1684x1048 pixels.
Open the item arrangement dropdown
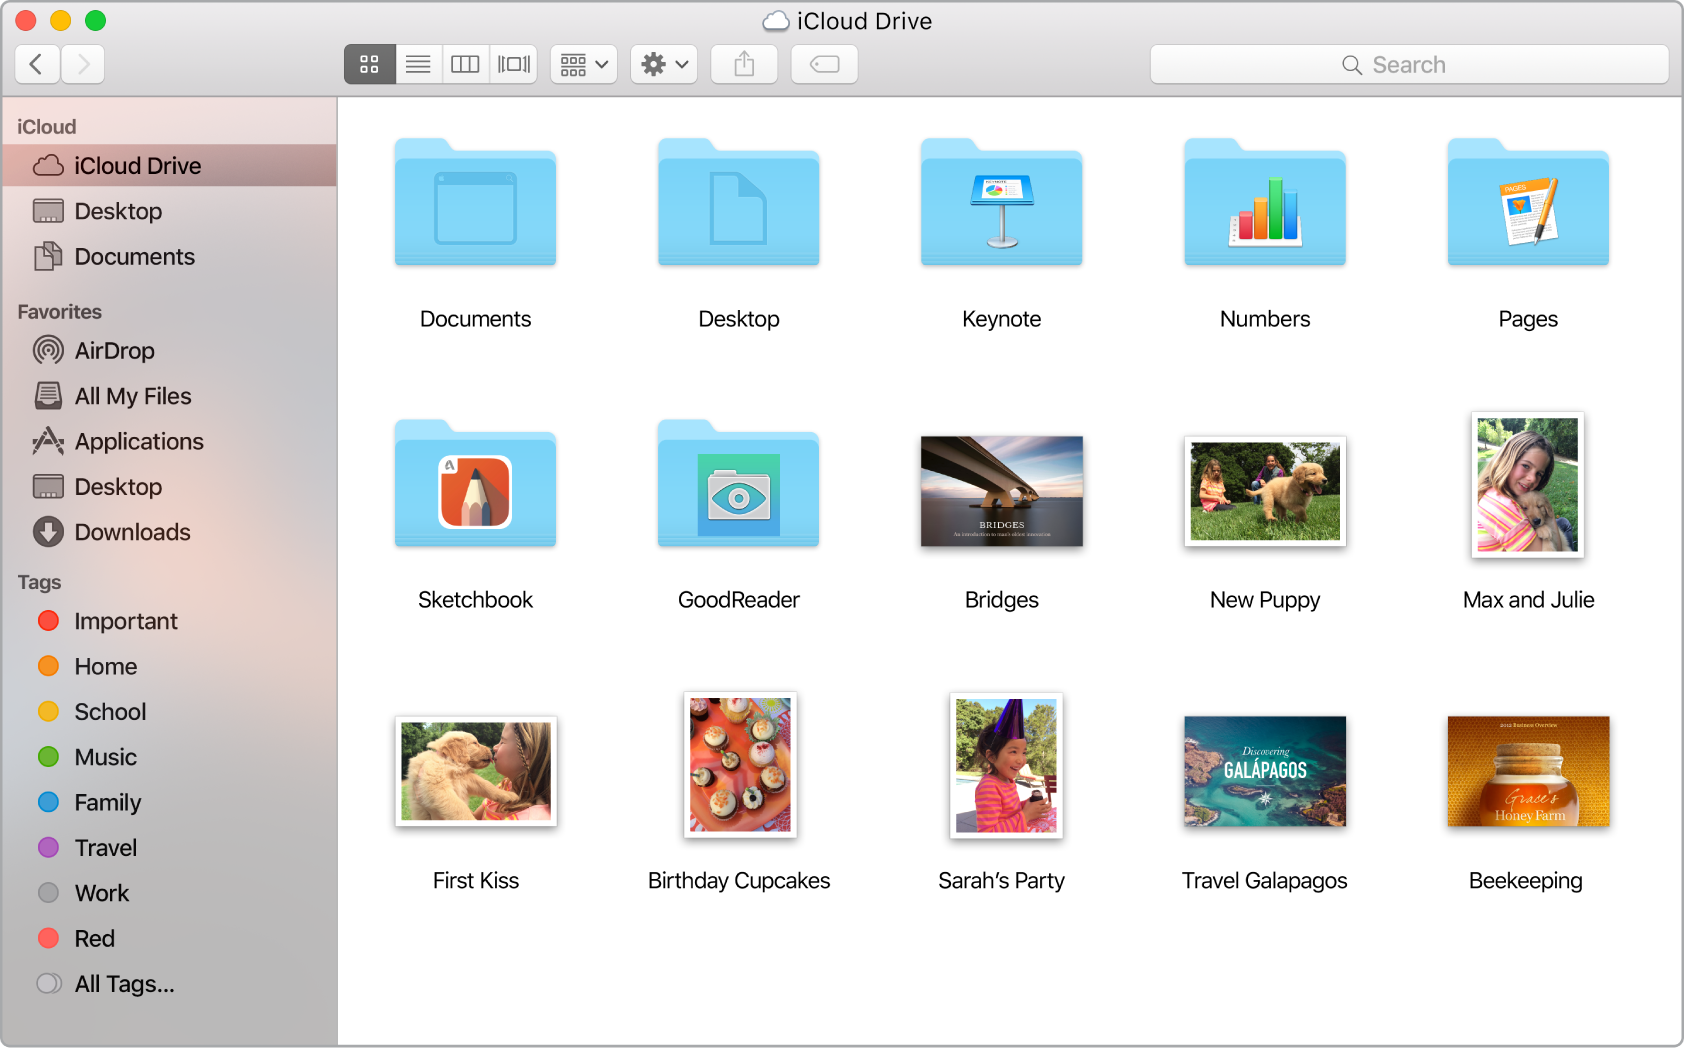584,65
